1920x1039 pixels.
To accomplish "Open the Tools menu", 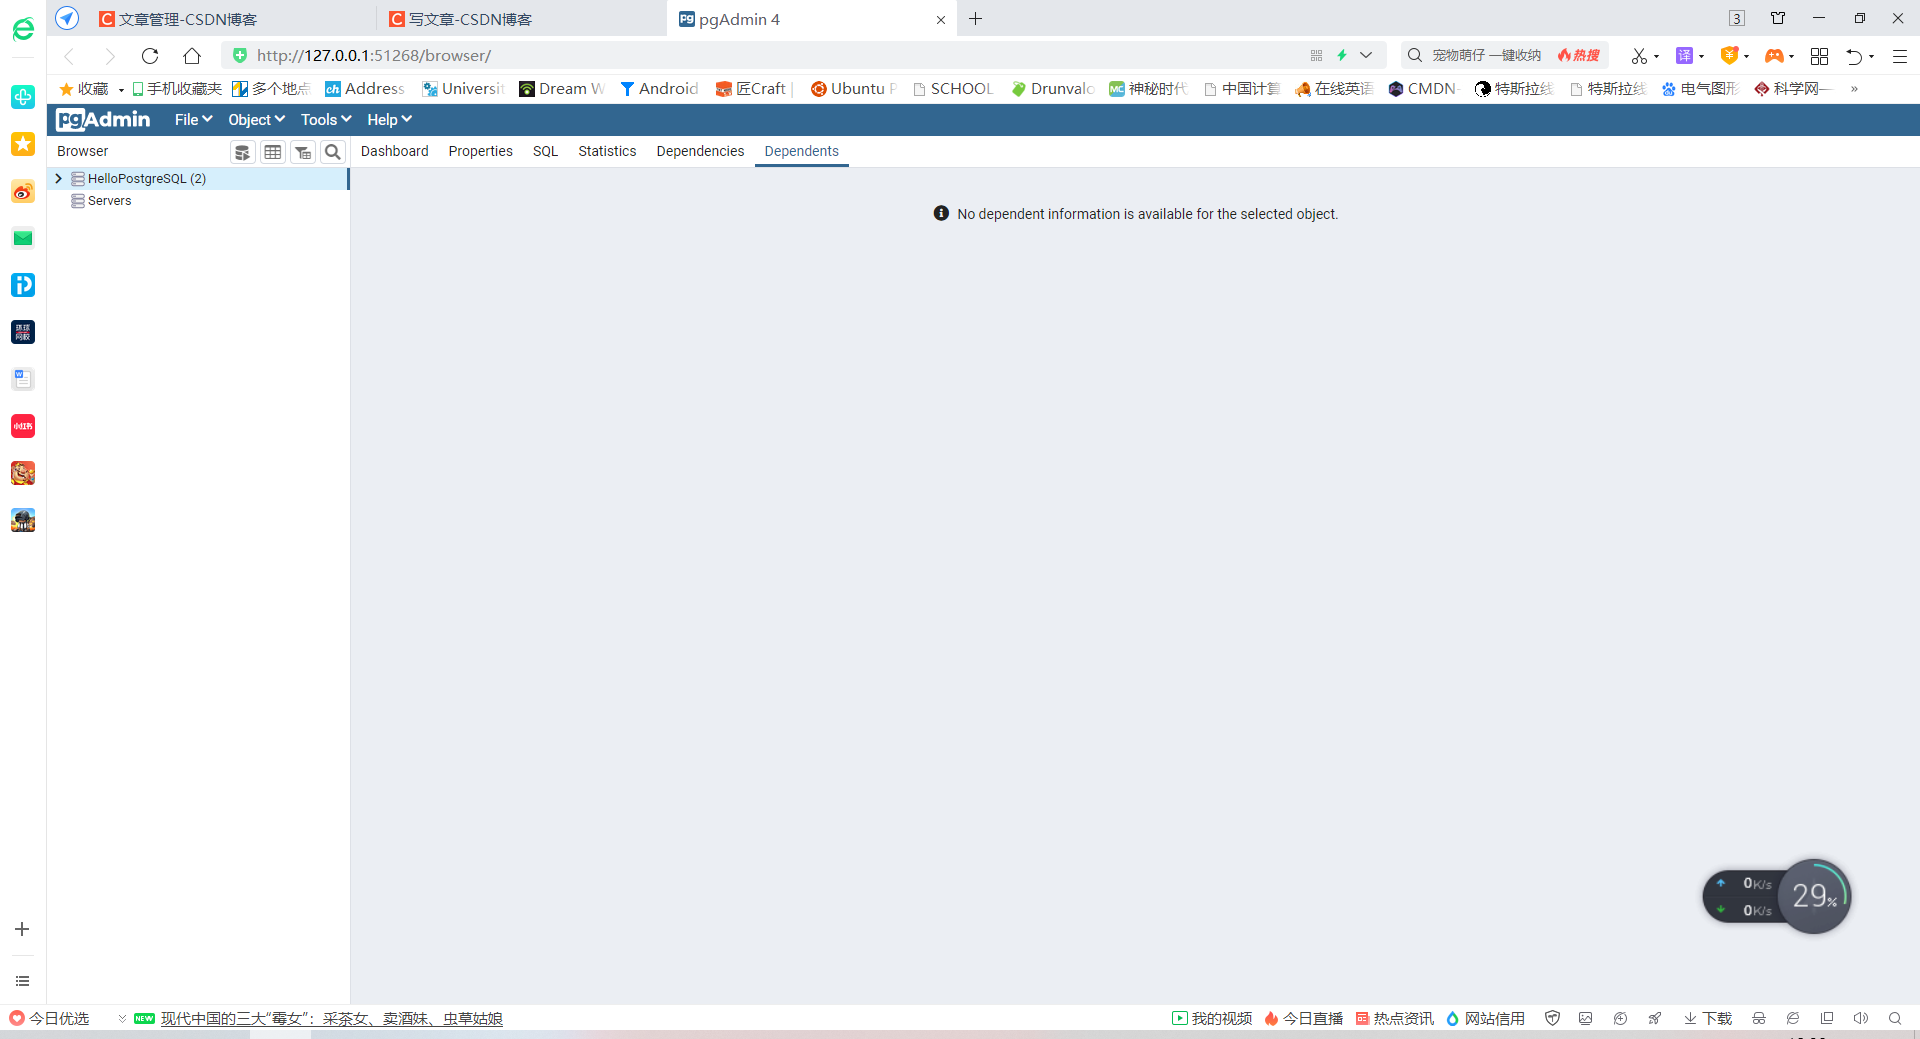I will point(326,120).
